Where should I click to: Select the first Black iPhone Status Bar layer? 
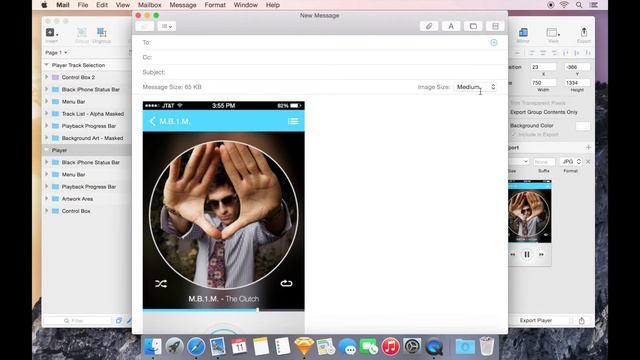point(87,89)
